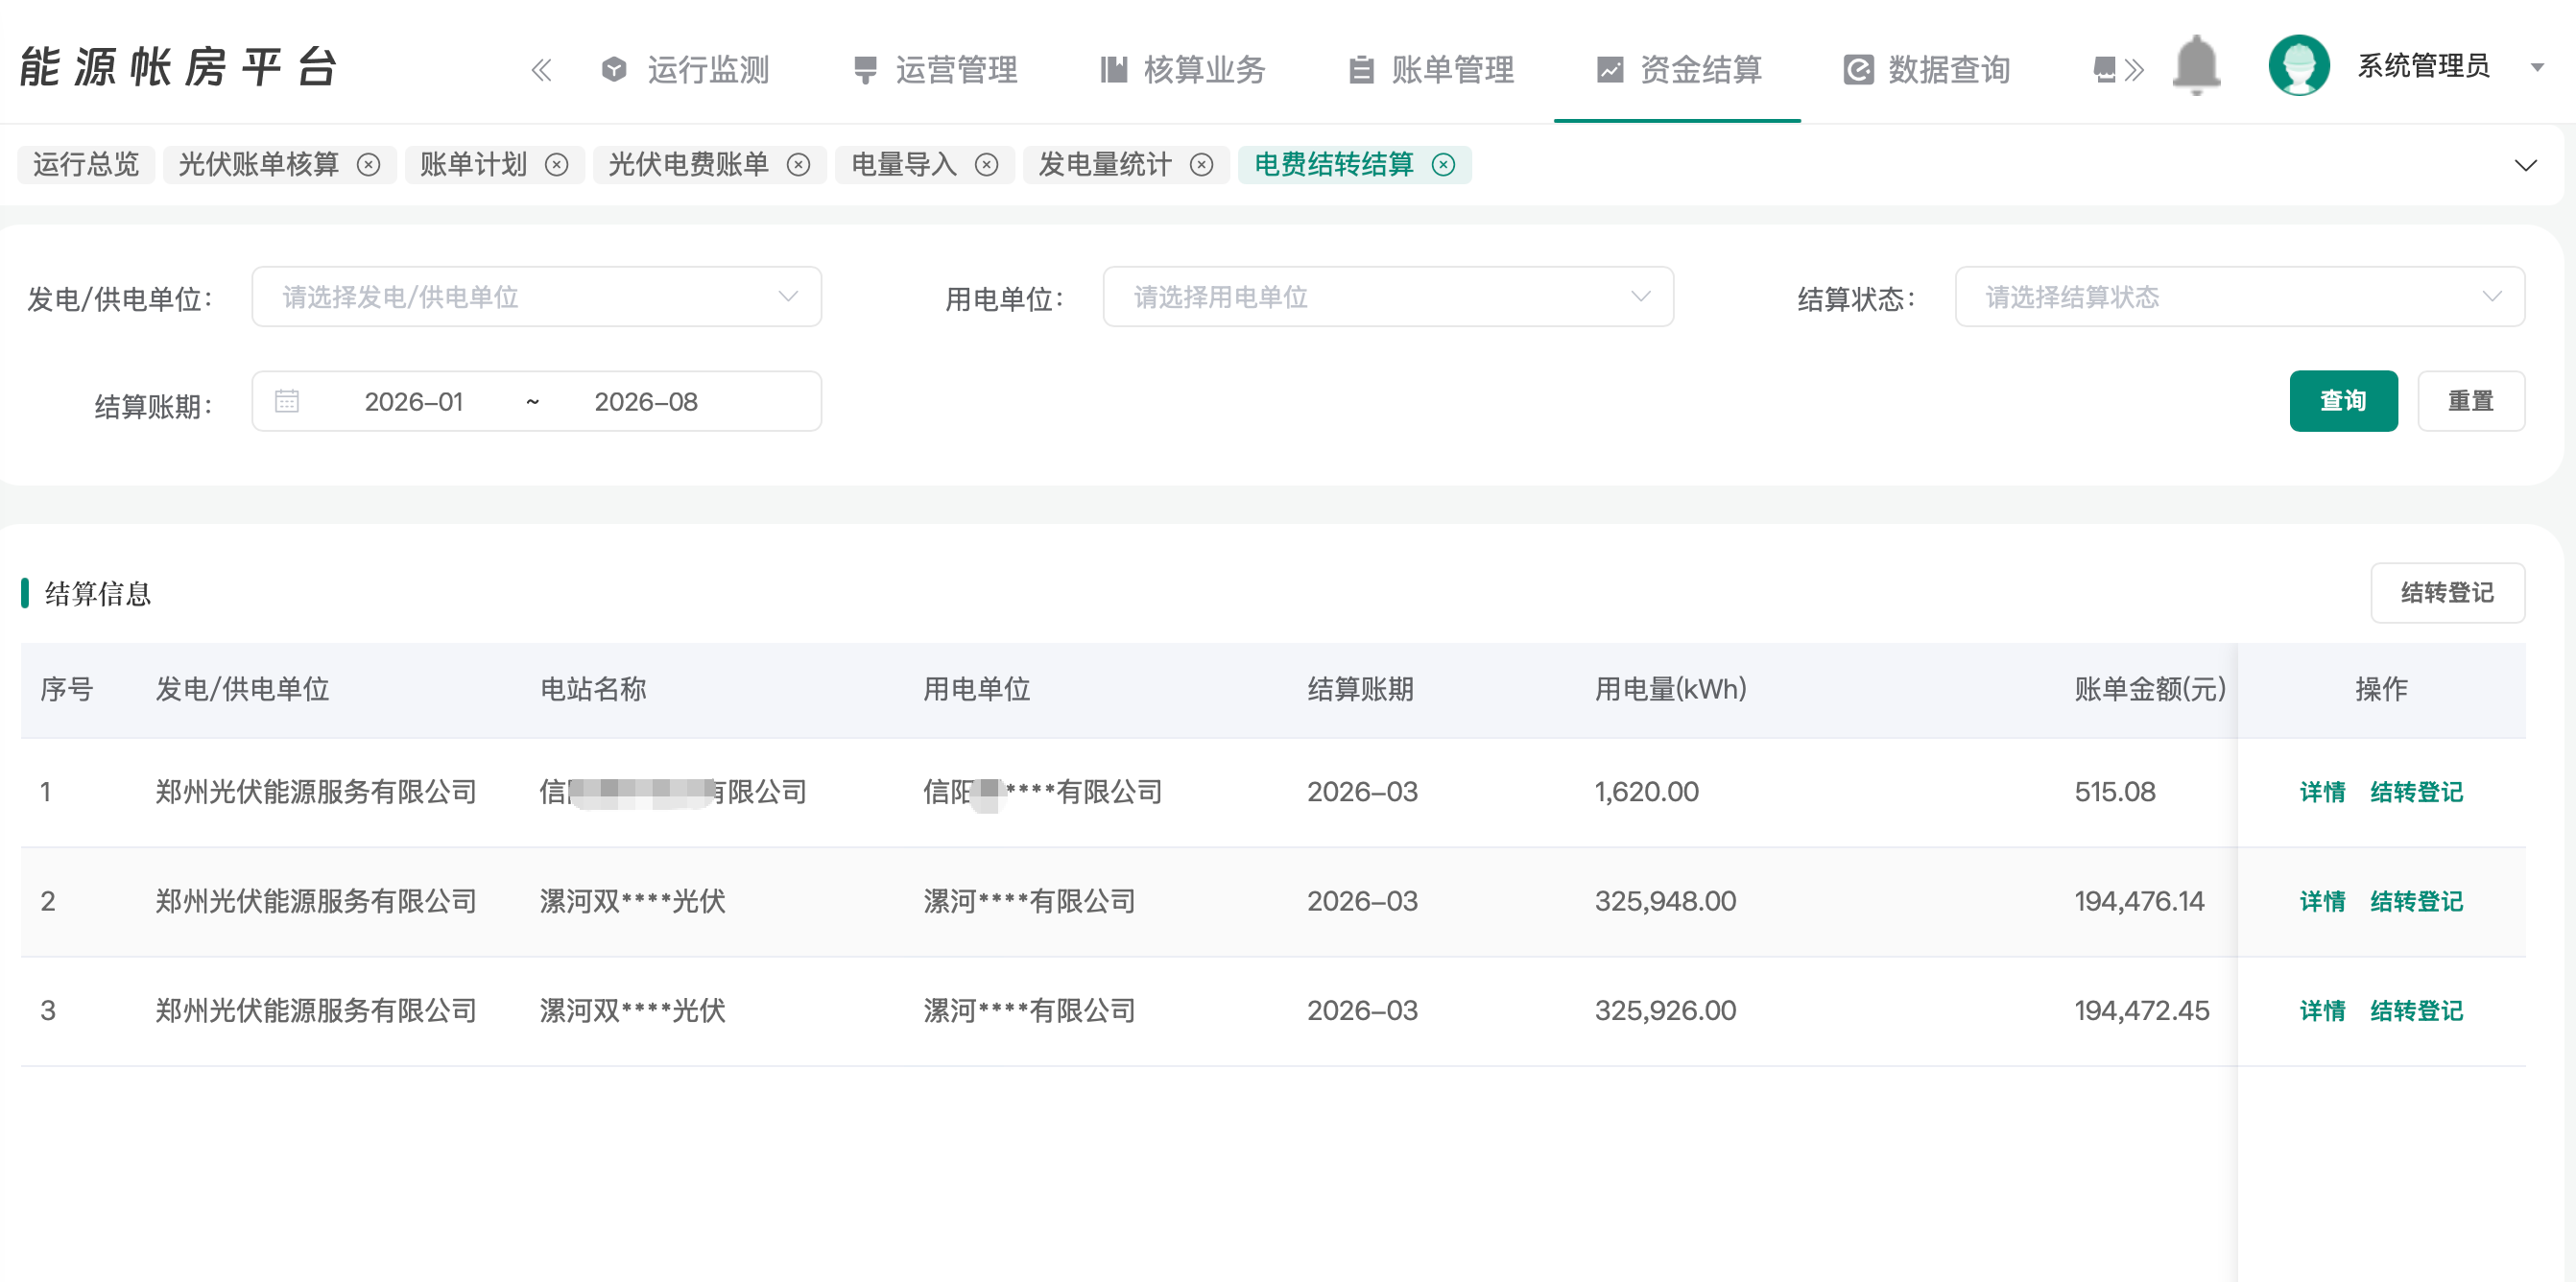Click the 结算账期 column header
The width and height of the screenshot is (2576, 1282).
pyautogui.click(x=1360, y=689)
